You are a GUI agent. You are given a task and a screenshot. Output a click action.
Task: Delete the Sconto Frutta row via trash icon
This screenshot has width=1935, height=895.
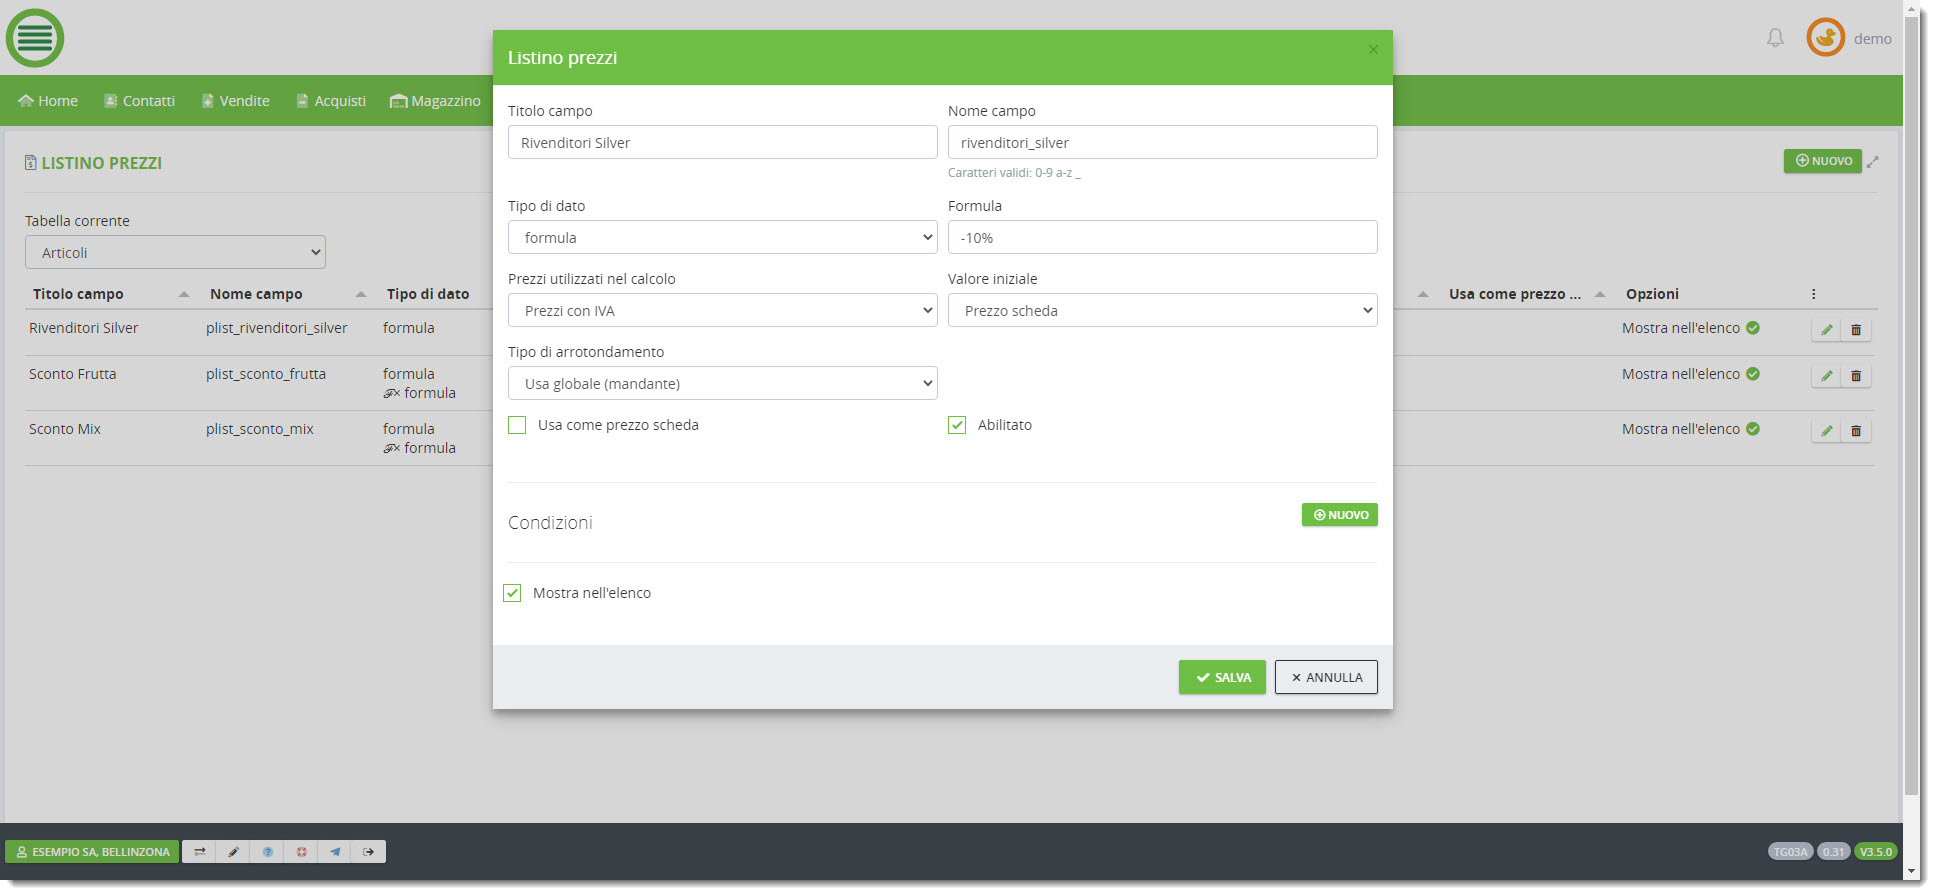[1856, 376]
